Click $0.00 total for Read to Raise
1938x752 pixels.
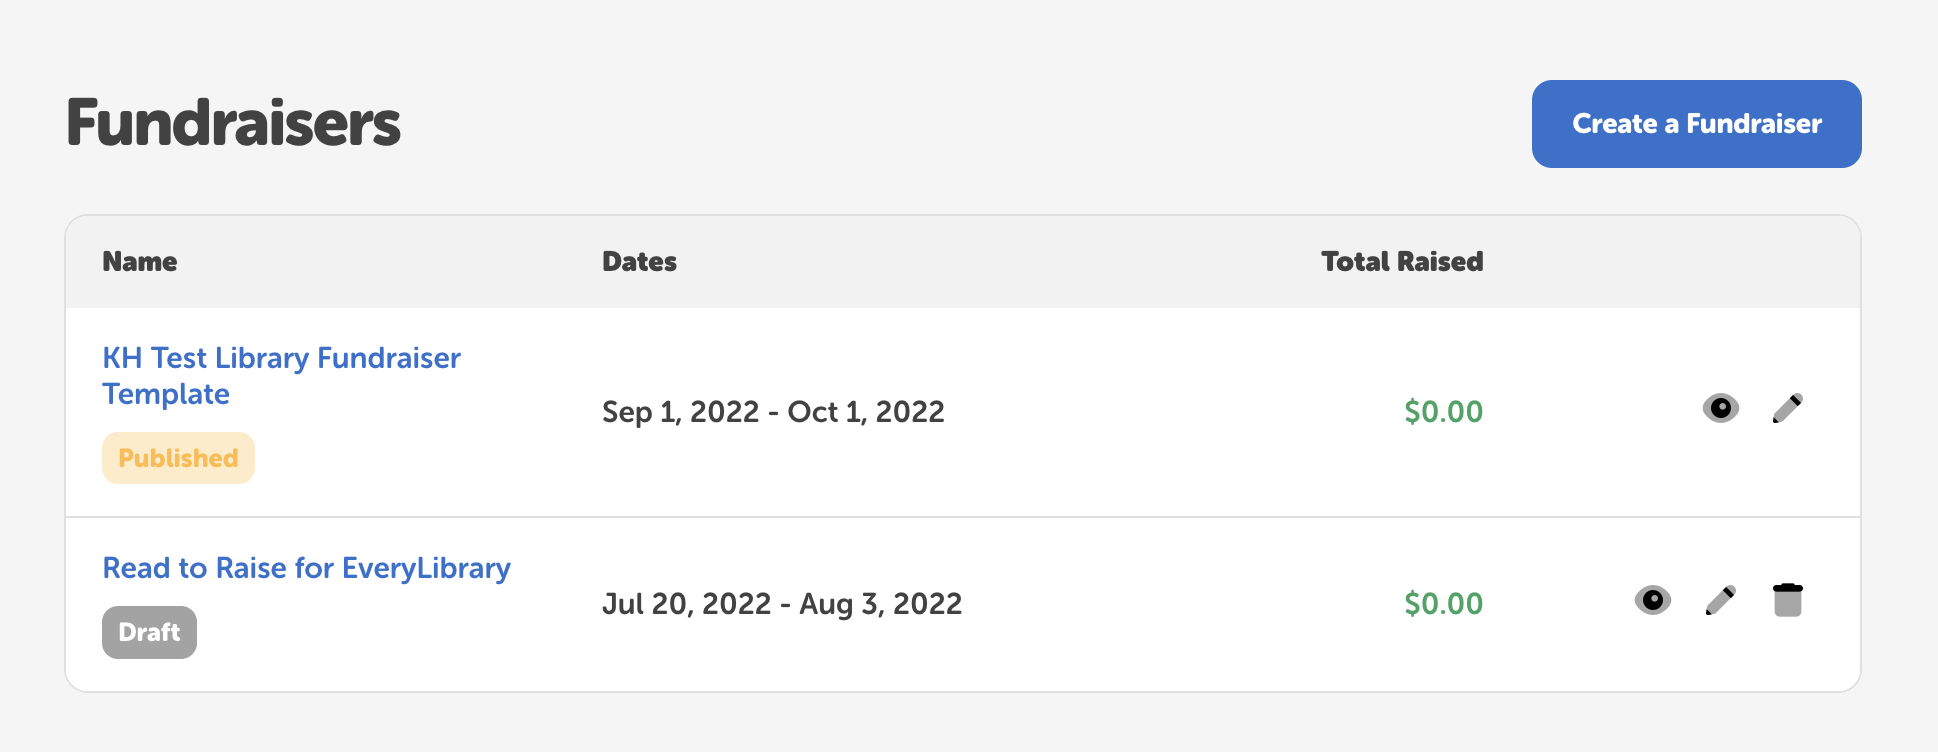1443,604
